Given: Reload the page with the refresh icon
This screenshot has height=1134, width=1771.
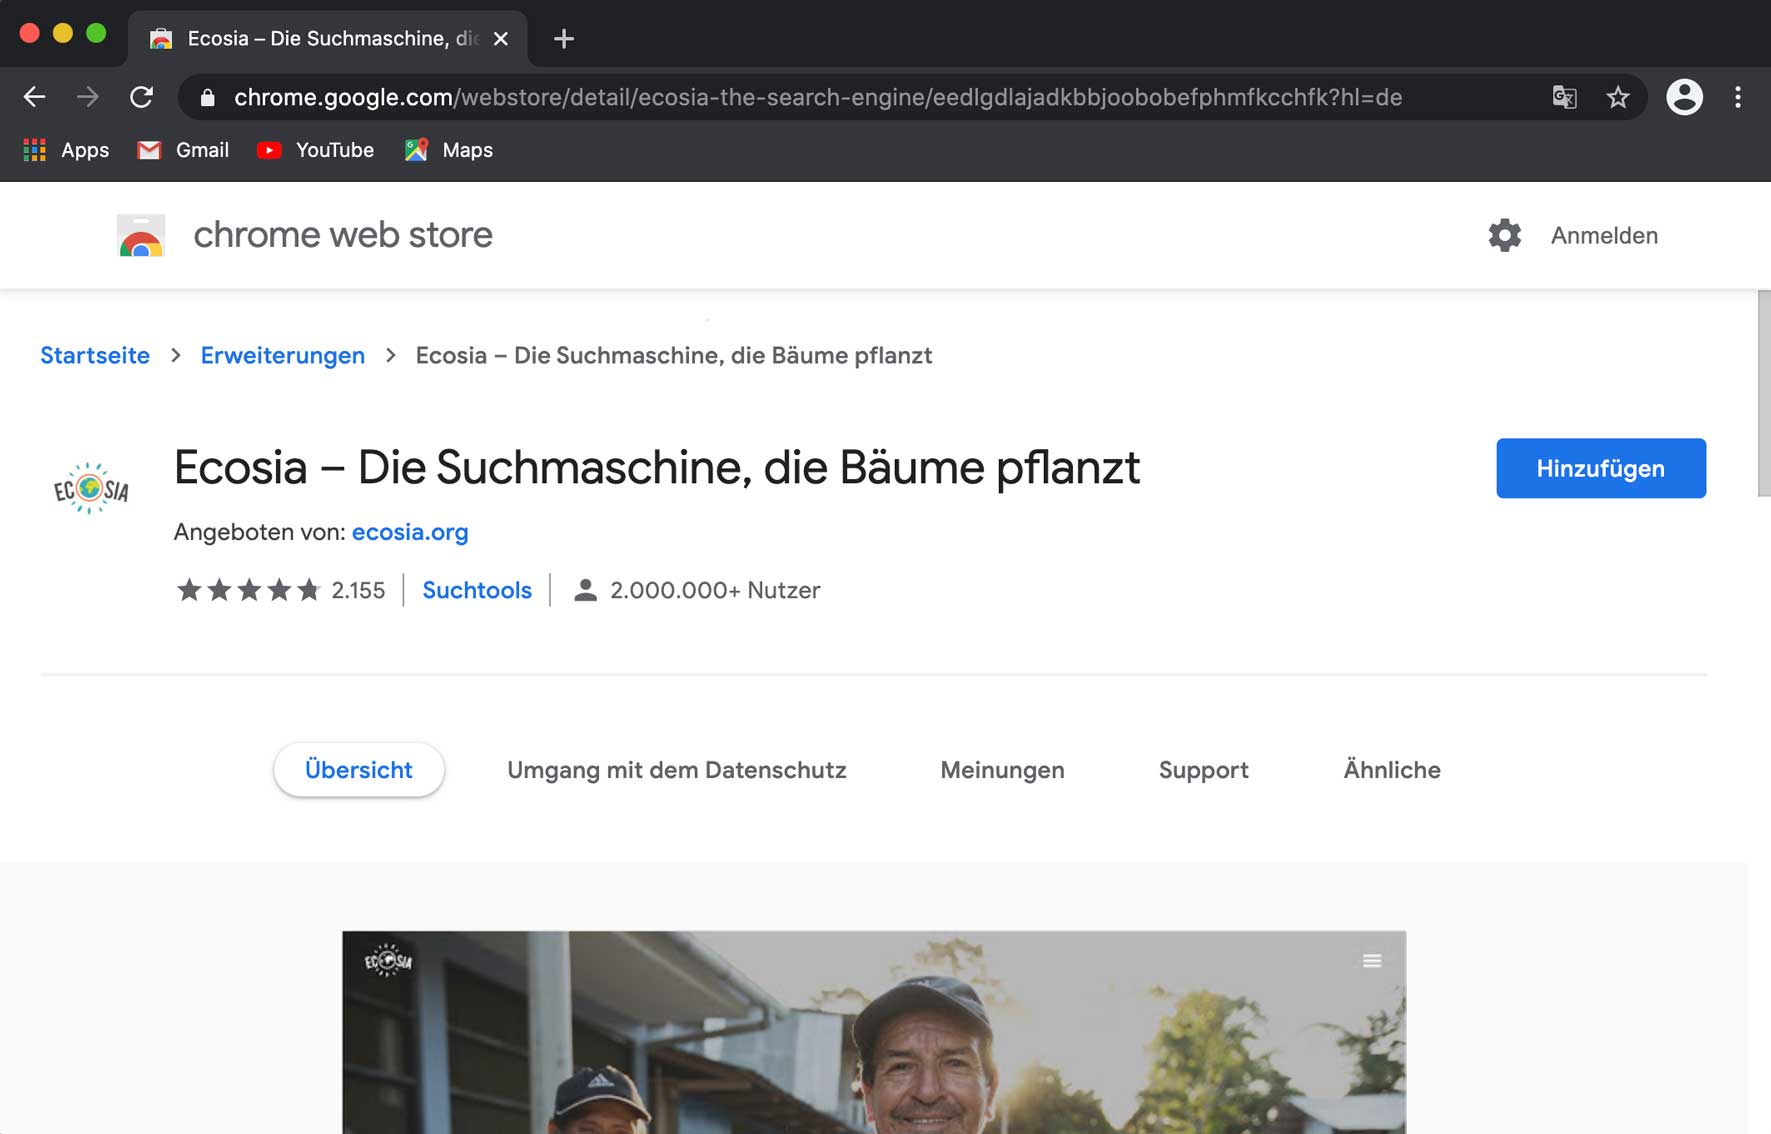Looking at the screenshot, I should (141, 97).
